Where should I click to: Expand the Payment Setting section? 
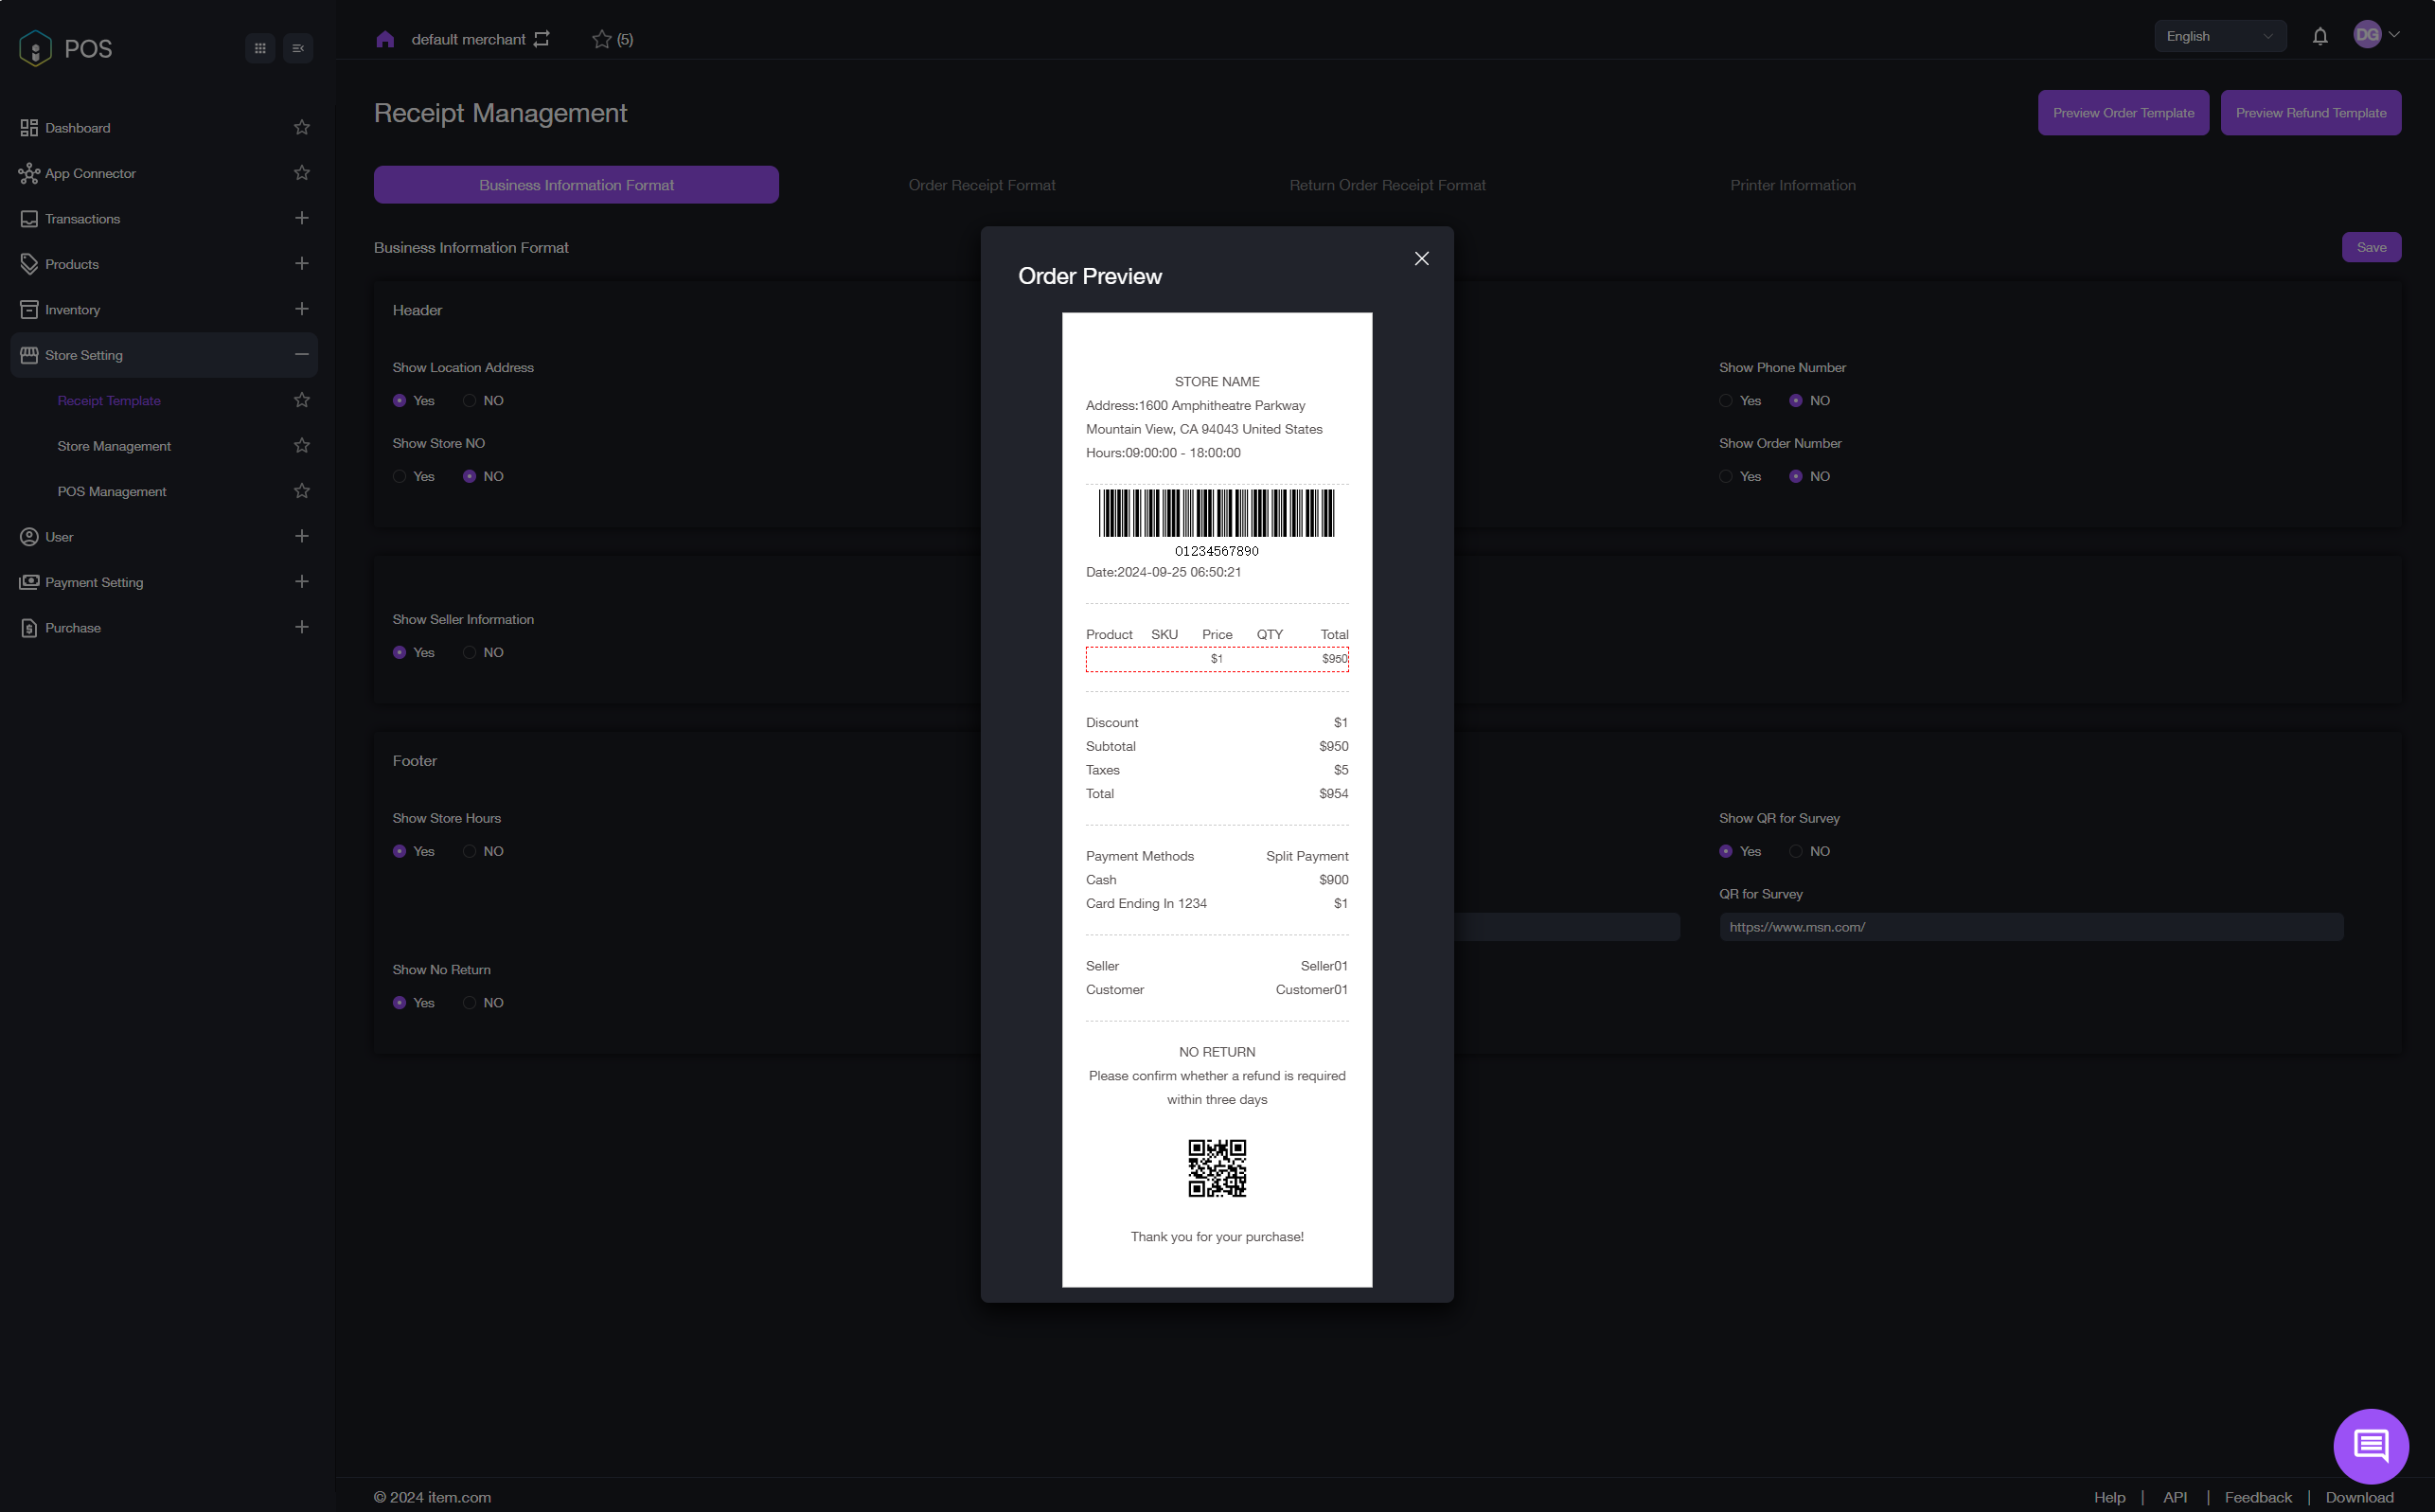pos(302,581)
